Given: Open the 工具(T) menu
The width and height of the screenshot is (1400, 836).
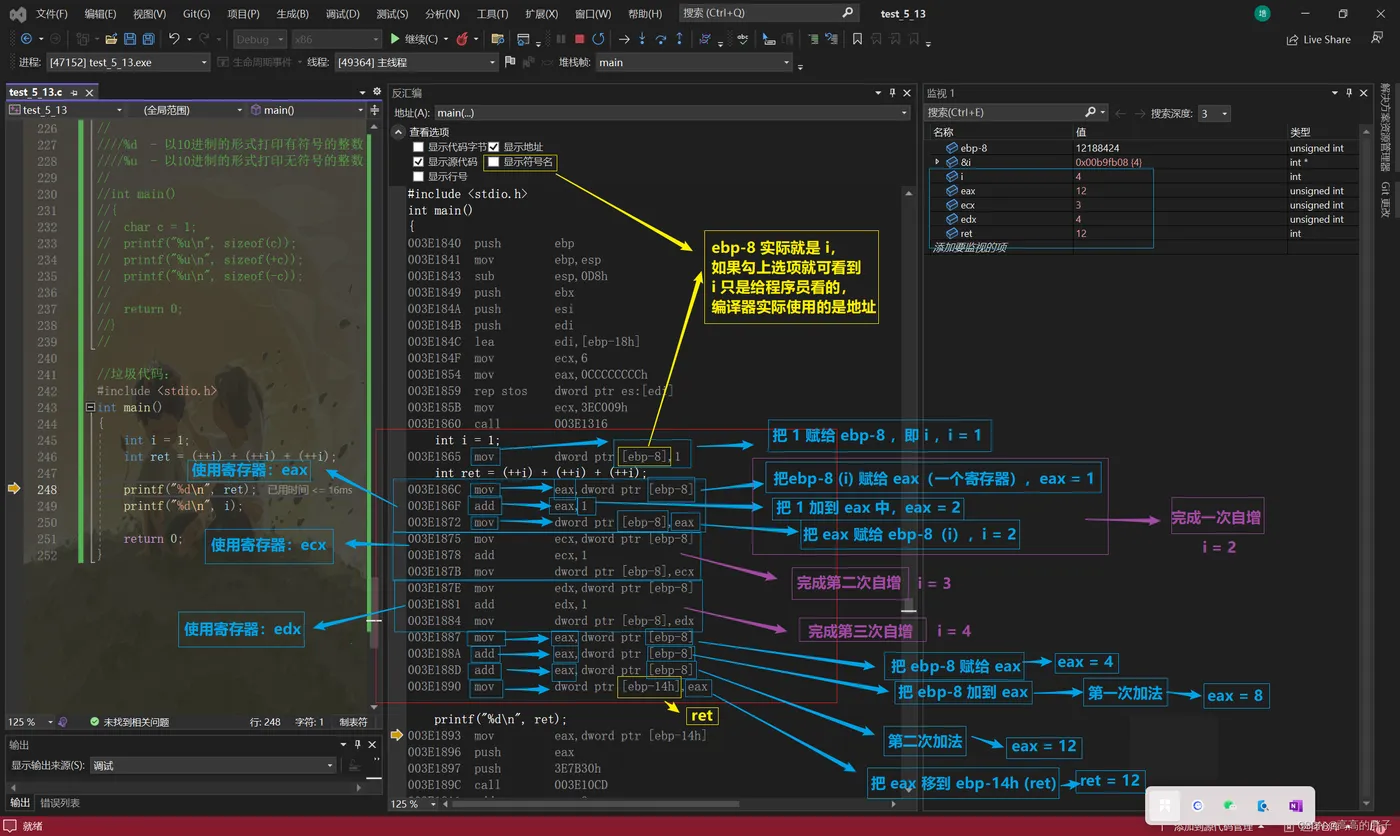Looking at the screenshot, I should point(492,13).
